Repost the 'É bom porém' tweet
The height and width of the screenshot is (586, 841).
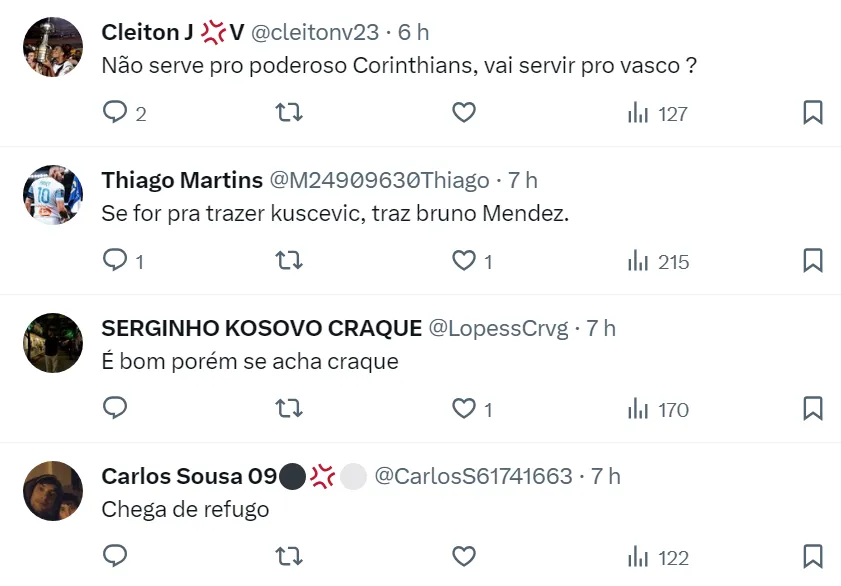coord(289,409)
